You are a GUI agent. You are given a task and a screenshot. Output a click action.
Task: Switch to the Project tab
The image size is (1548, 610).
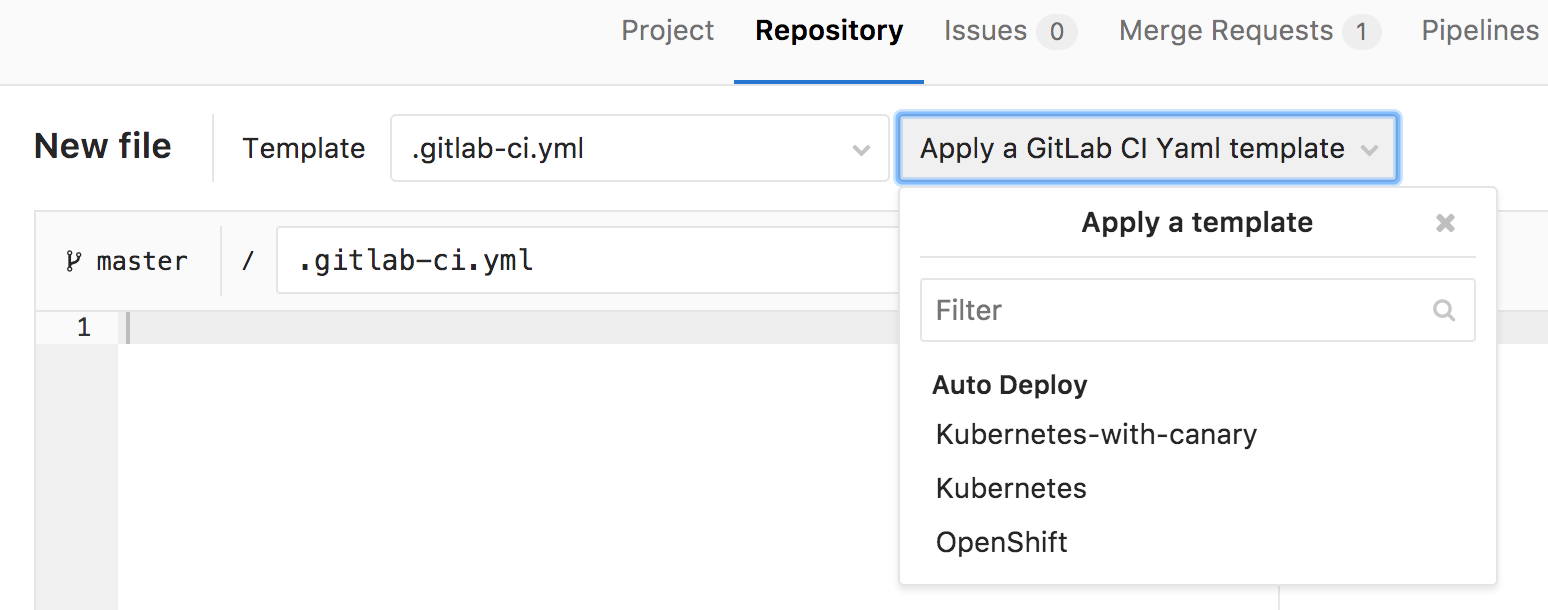[x=667, y=31]
